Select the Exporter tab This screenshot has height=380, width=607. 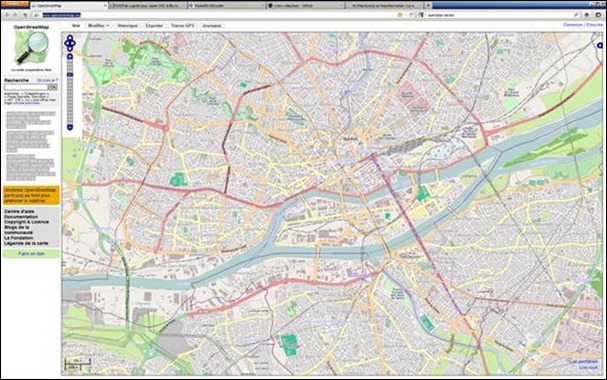(x=154, y=26)
